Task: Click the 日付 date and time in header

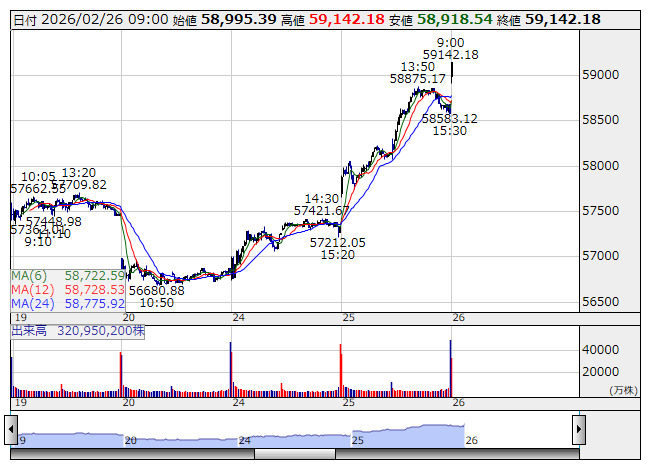Action: (103, 19)
